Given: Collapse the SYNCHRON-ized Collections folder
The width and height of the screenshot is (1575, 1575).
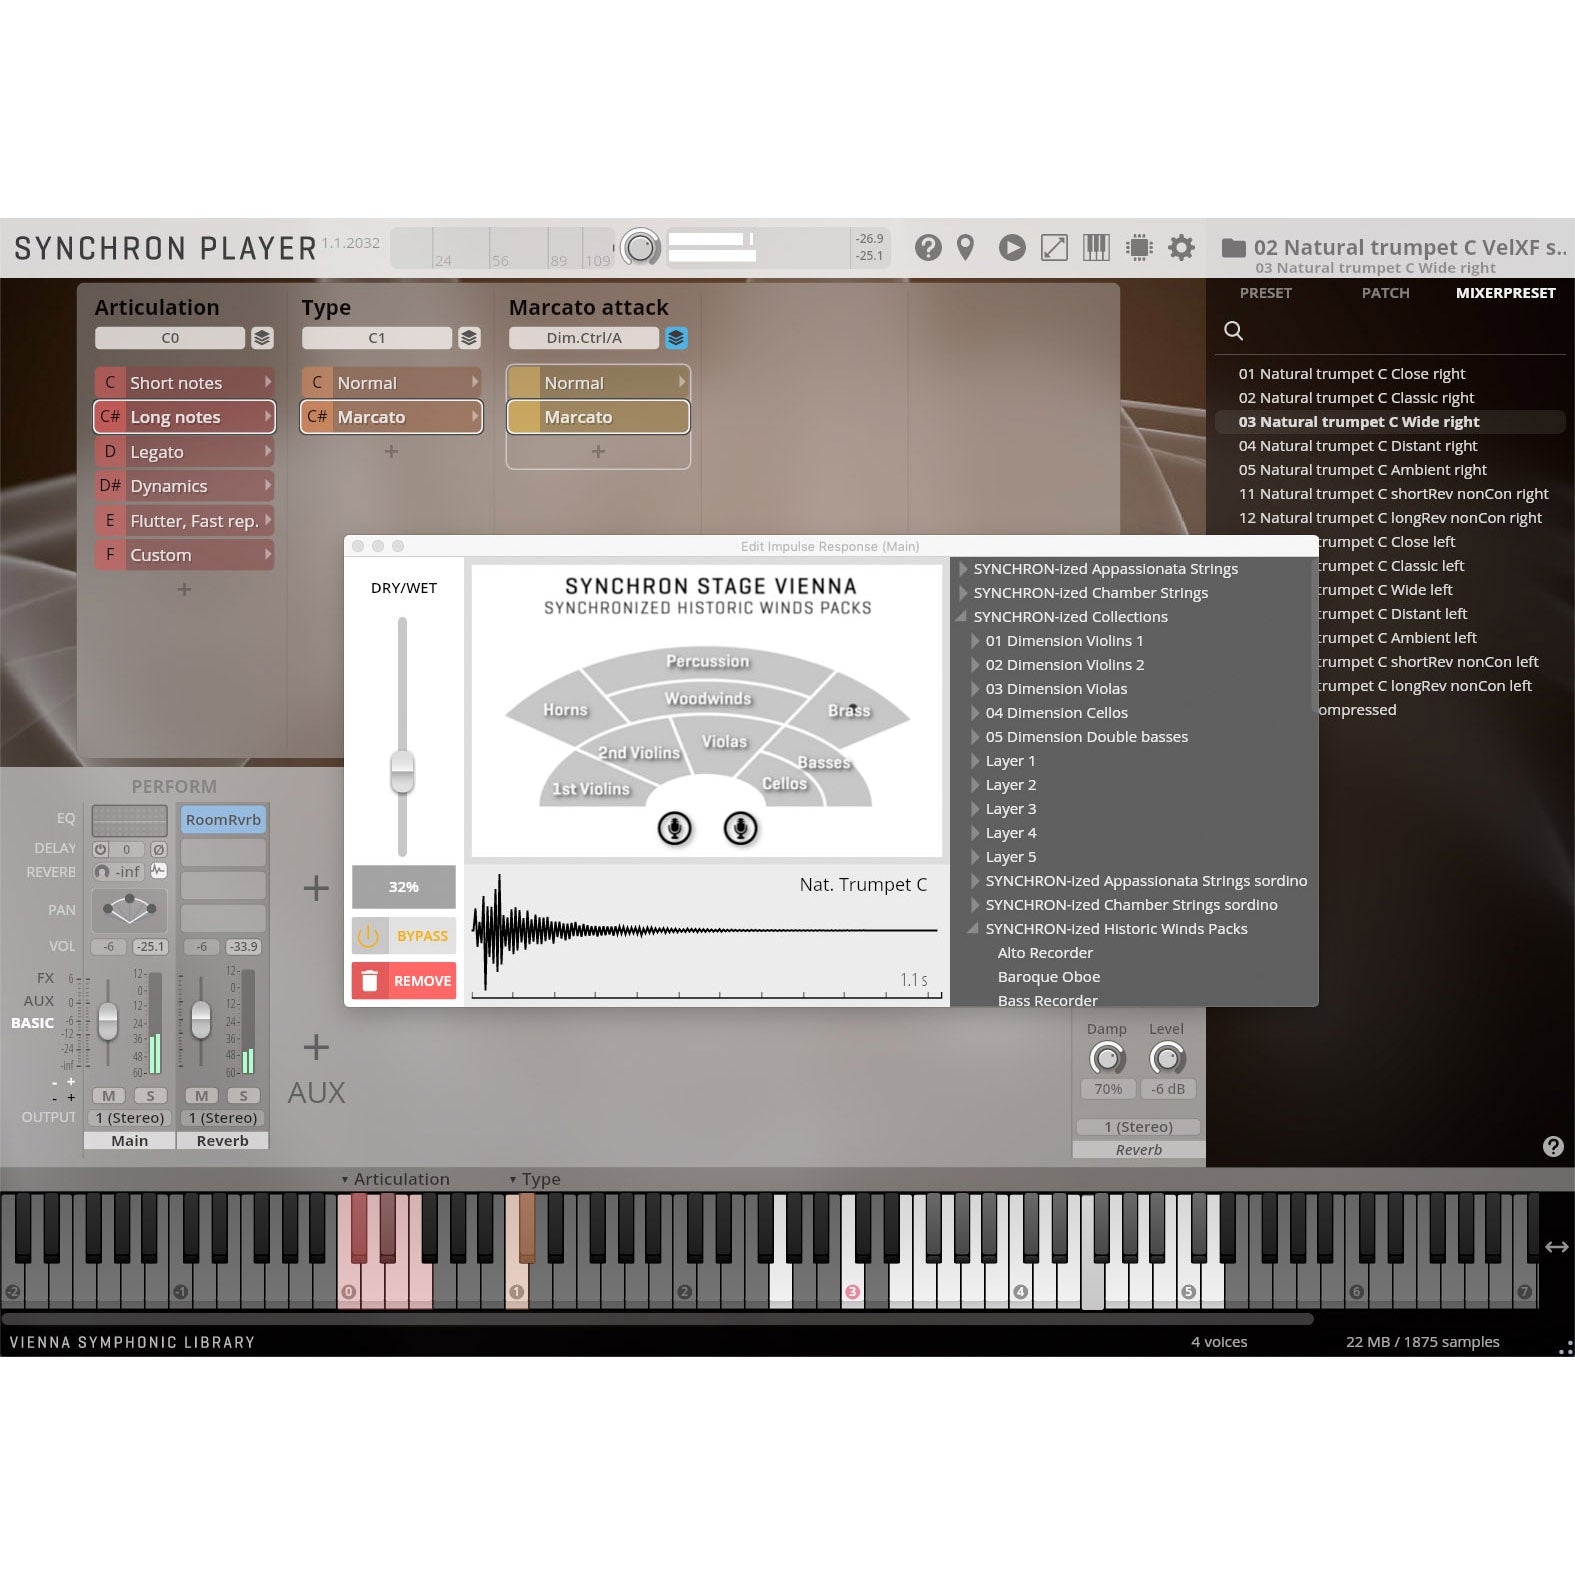Looking at the screenshot, I should click(963, 616).
